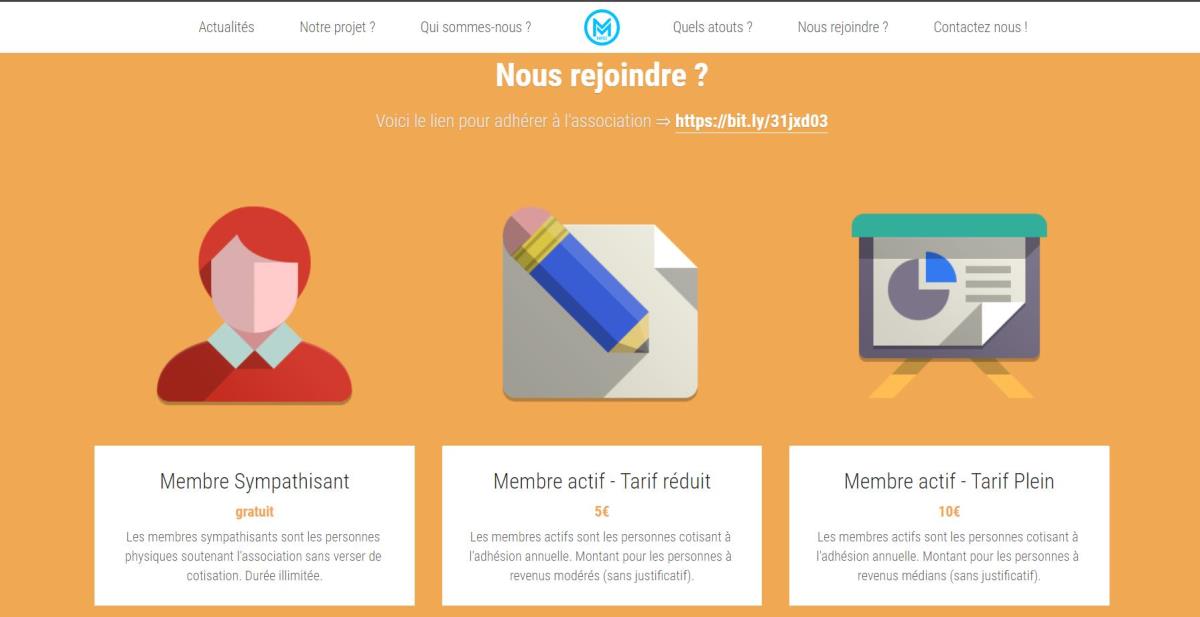Click Contactez nous ! in the navbar
This screenshot has width=1200, height=617.
pos(980,27)
